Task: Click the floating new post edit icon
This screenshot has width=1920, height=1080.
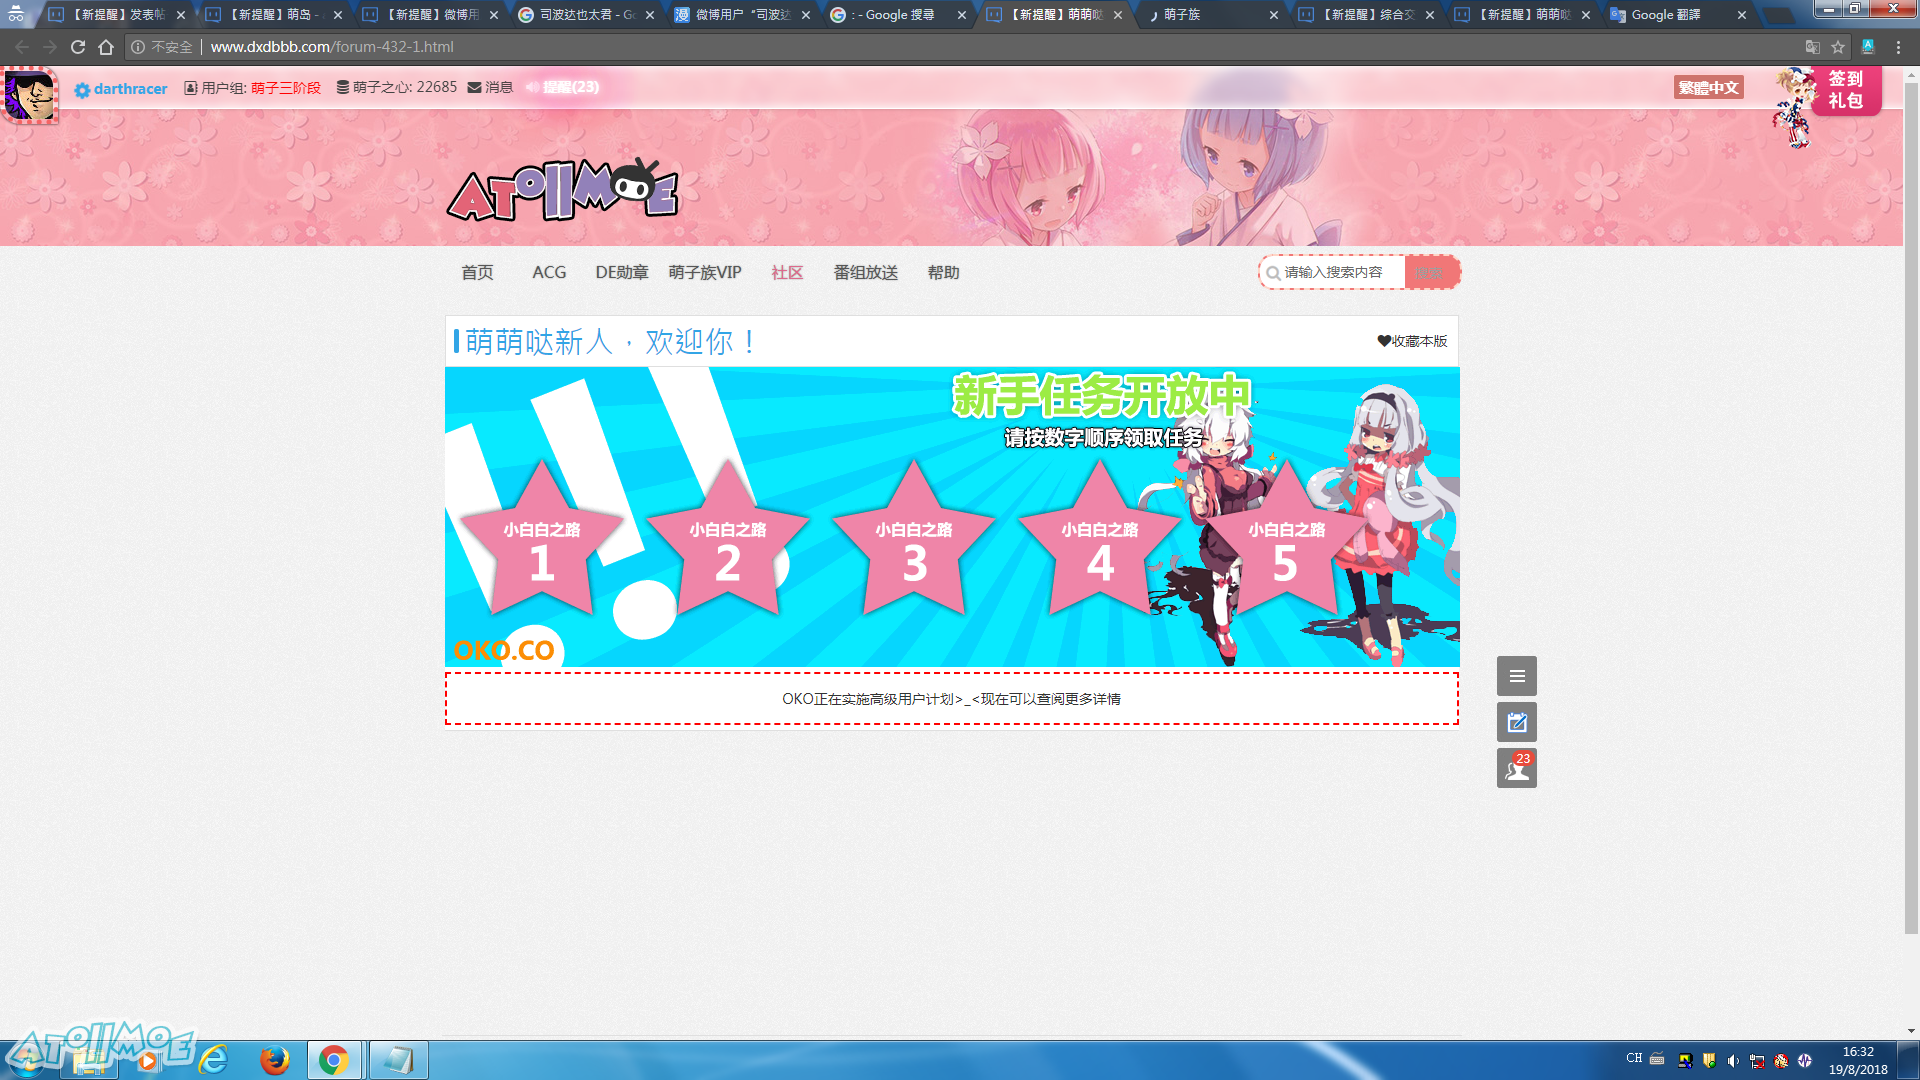Action: [1517, 722]
